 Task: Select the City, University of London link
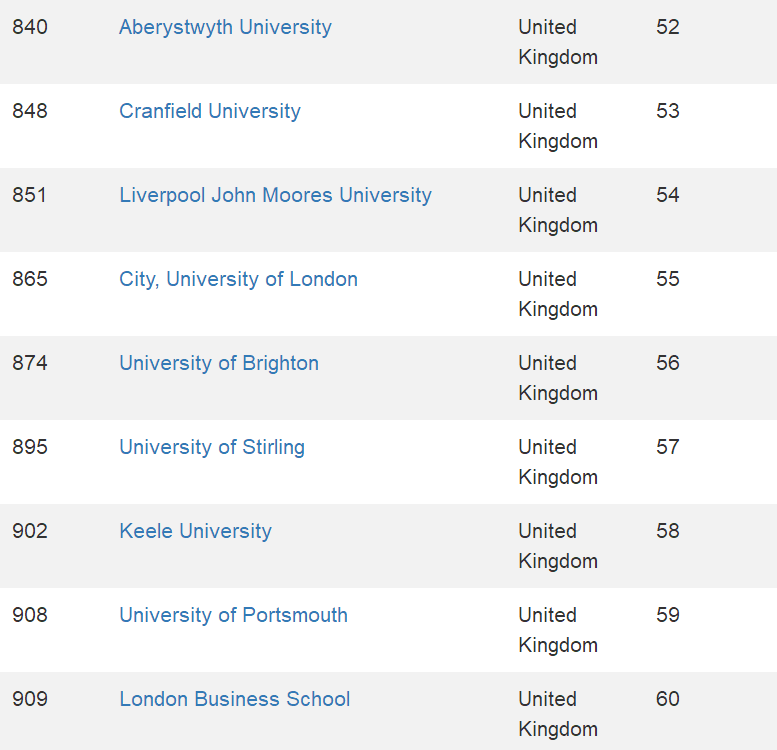[x=238, y=279]
